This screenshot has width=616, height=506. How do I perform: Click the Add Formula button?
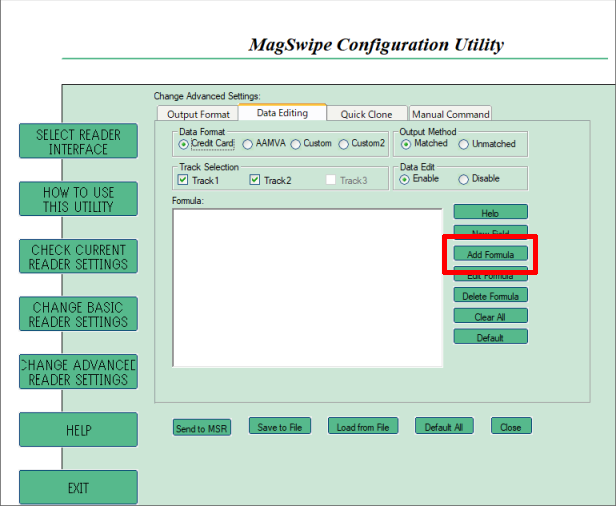(490, 255)
